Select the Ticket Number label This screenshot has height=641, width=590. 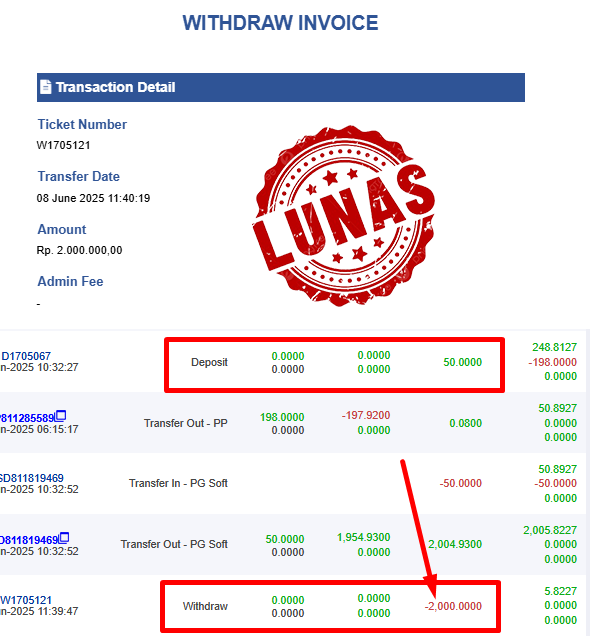[x=82, y=124]
